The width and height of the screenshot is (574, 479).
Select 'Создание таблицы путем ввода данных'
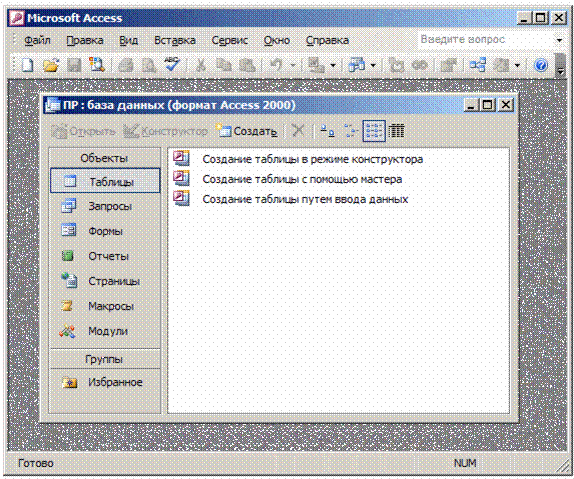291,199
